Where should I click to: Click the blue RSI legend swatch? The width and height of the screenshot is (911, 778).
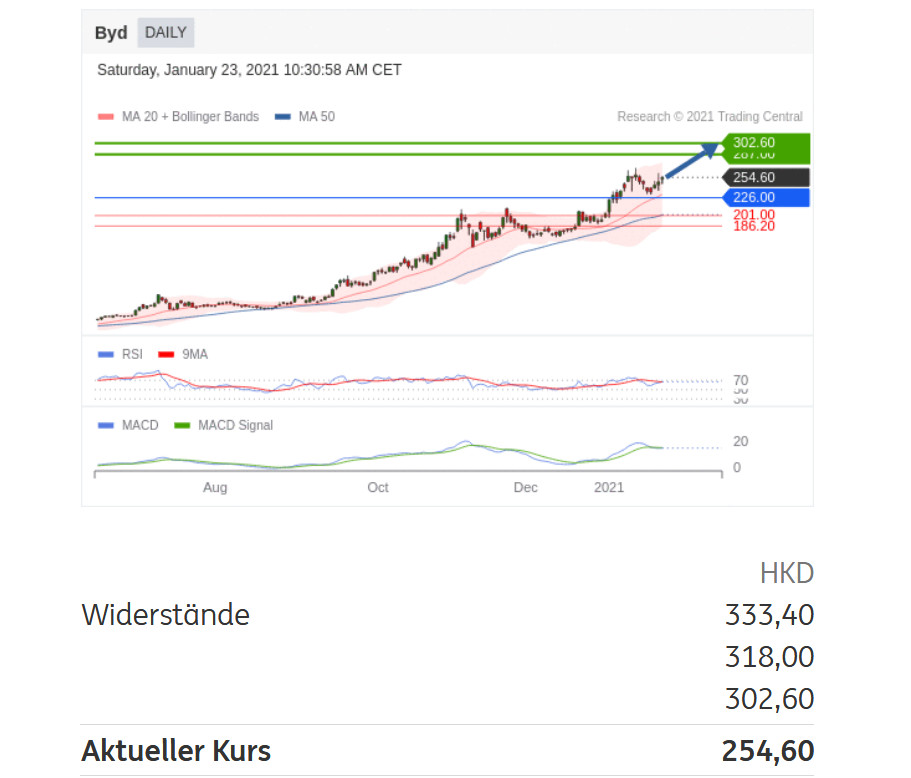click(x=107, y=354)
